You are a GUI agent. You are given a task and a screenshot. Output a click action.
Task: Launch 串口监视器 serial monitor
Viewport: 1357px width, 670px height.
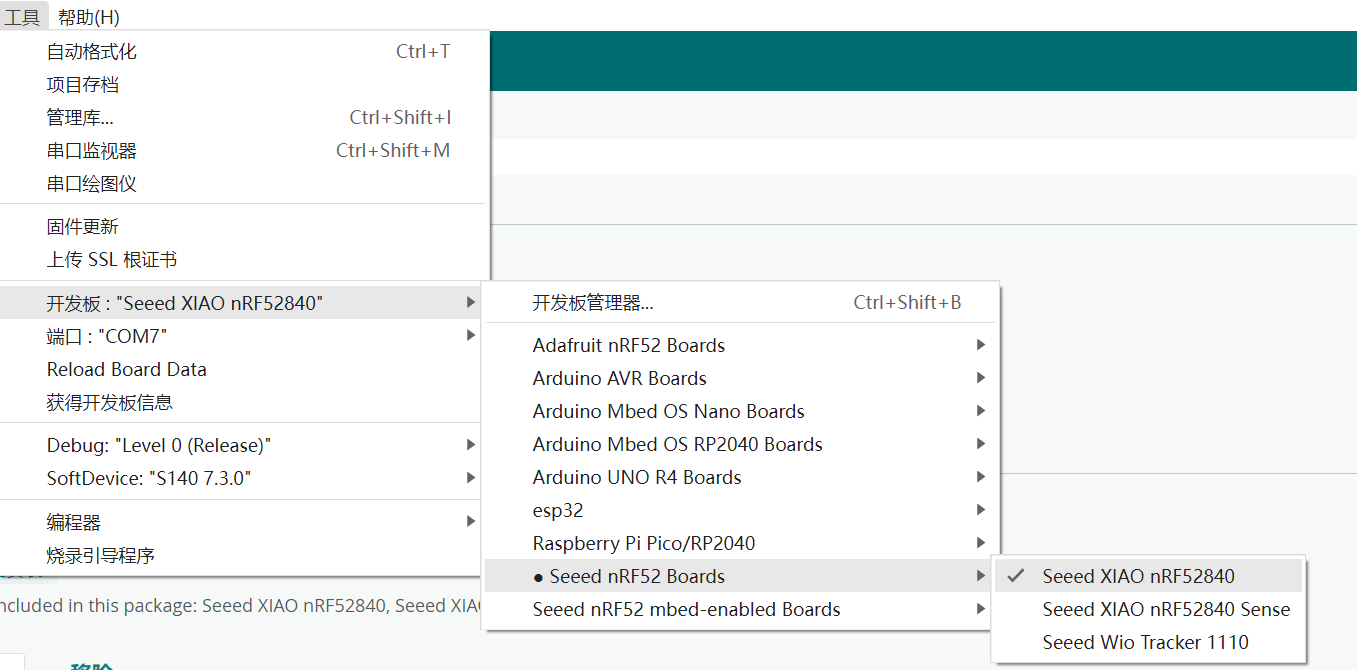[x=244, y=151]
